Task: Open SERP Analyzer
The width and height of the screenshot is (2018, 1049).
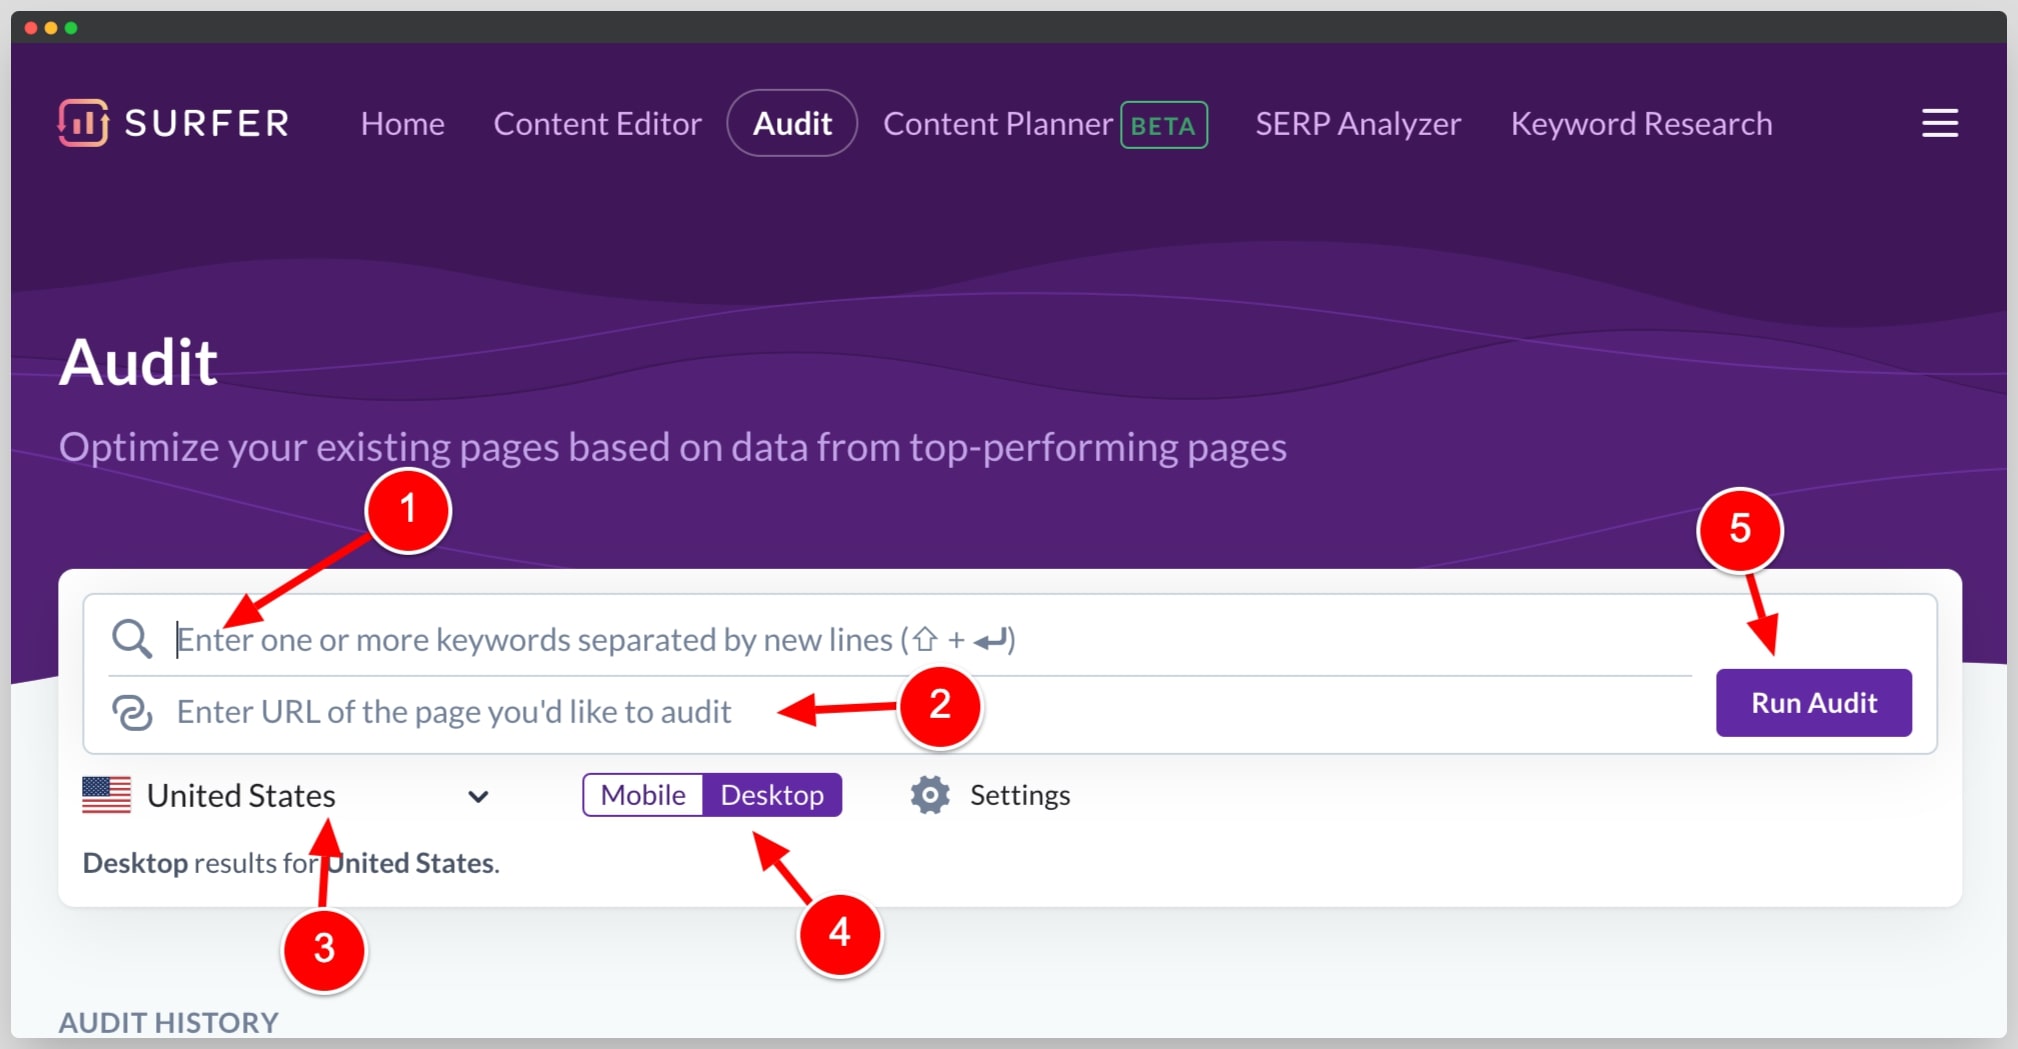Action: click(1358, 123)
